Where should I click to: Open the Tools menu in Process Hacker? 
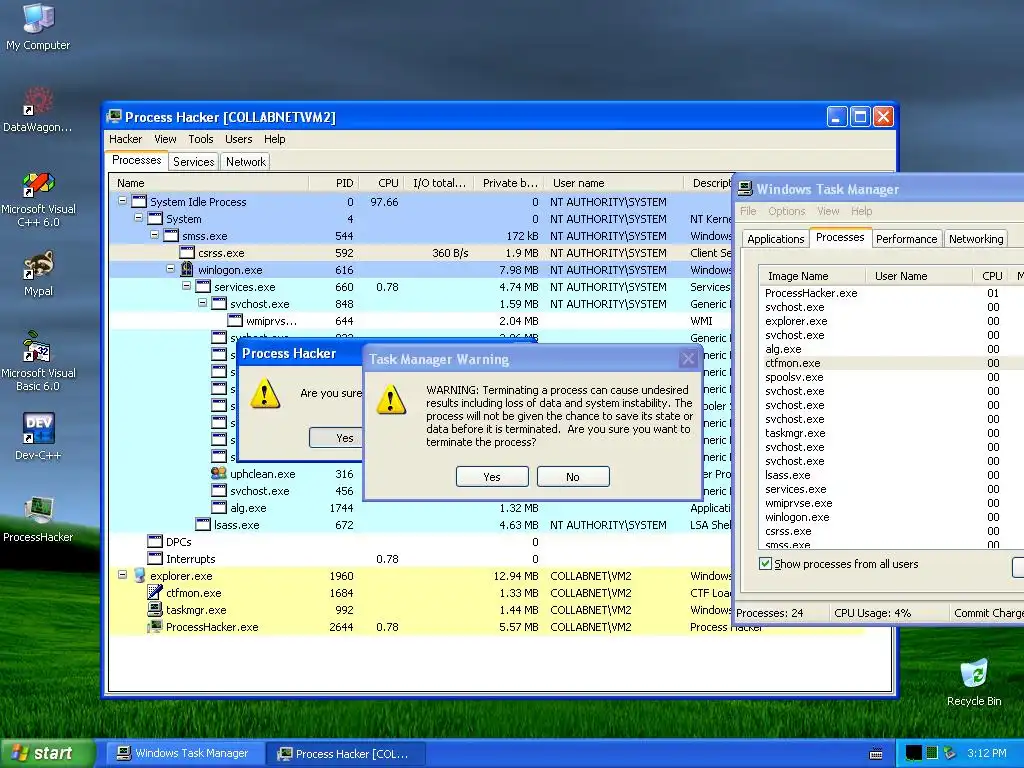click(x=200, y=139)
